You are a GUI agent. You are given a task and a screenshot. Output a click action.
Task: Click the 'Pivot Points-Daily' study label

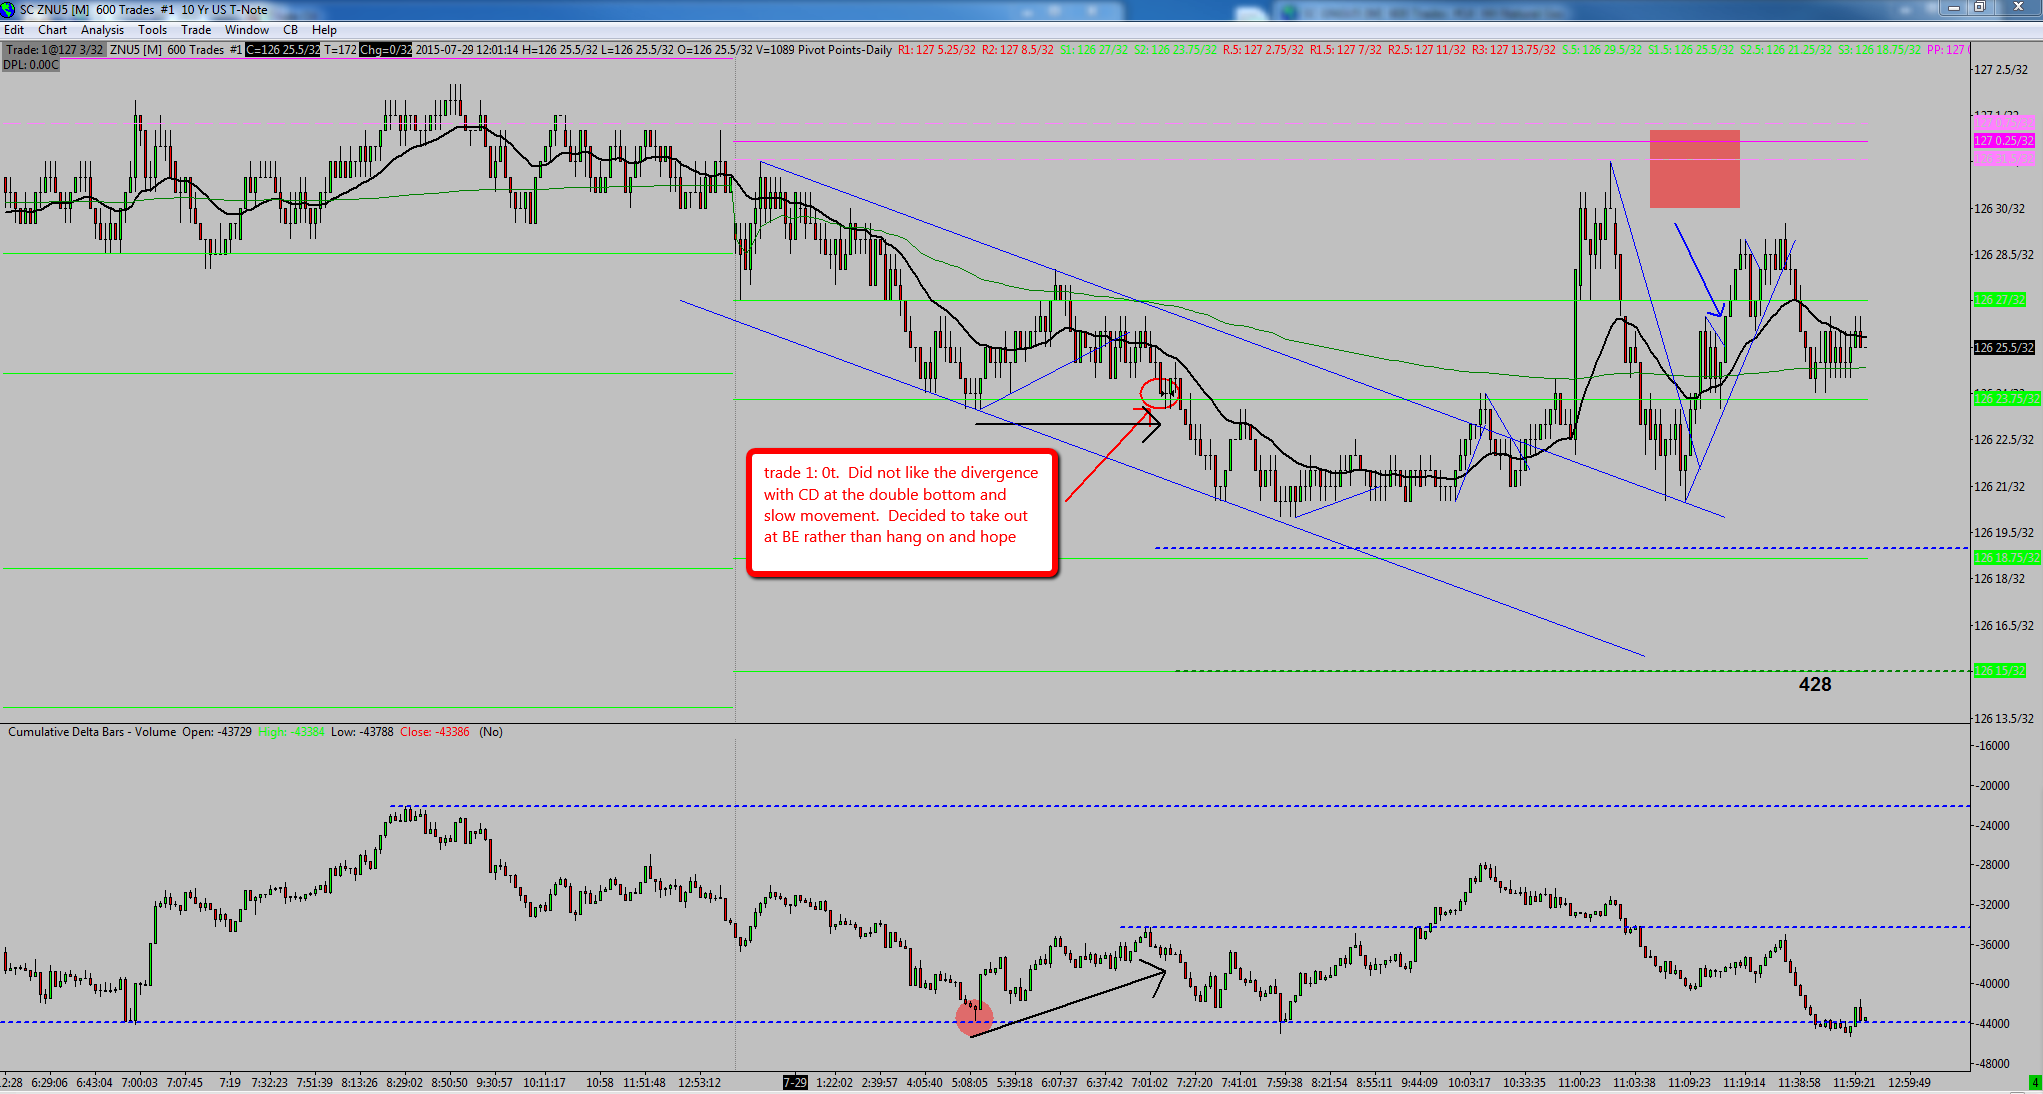(845, 50)
